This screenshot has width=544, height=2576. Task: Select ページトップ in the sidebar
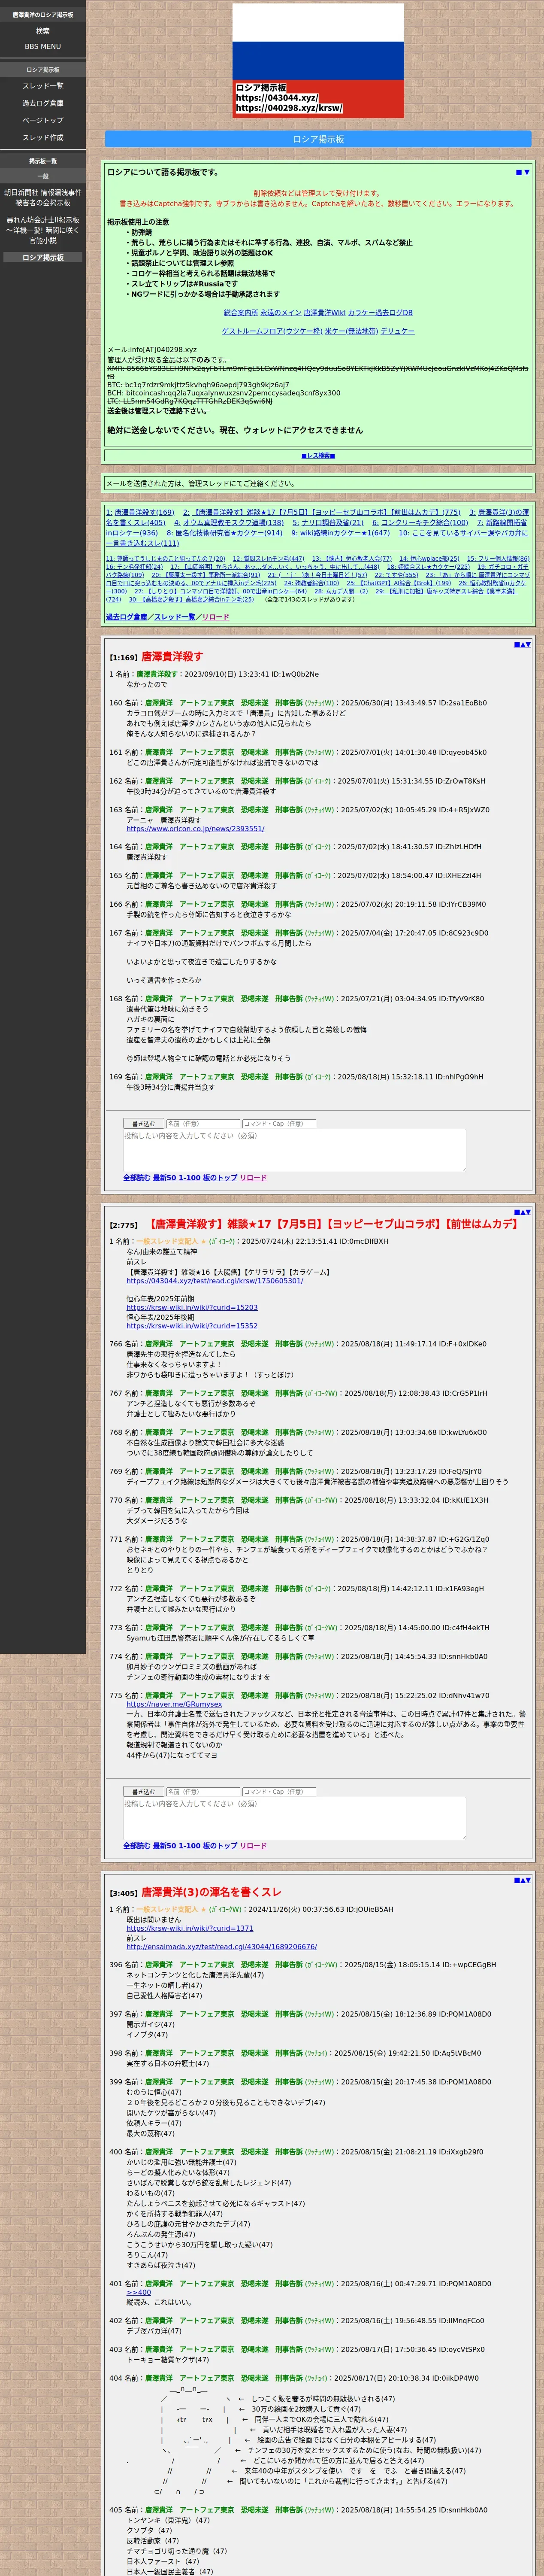click(x=43, y=120)
